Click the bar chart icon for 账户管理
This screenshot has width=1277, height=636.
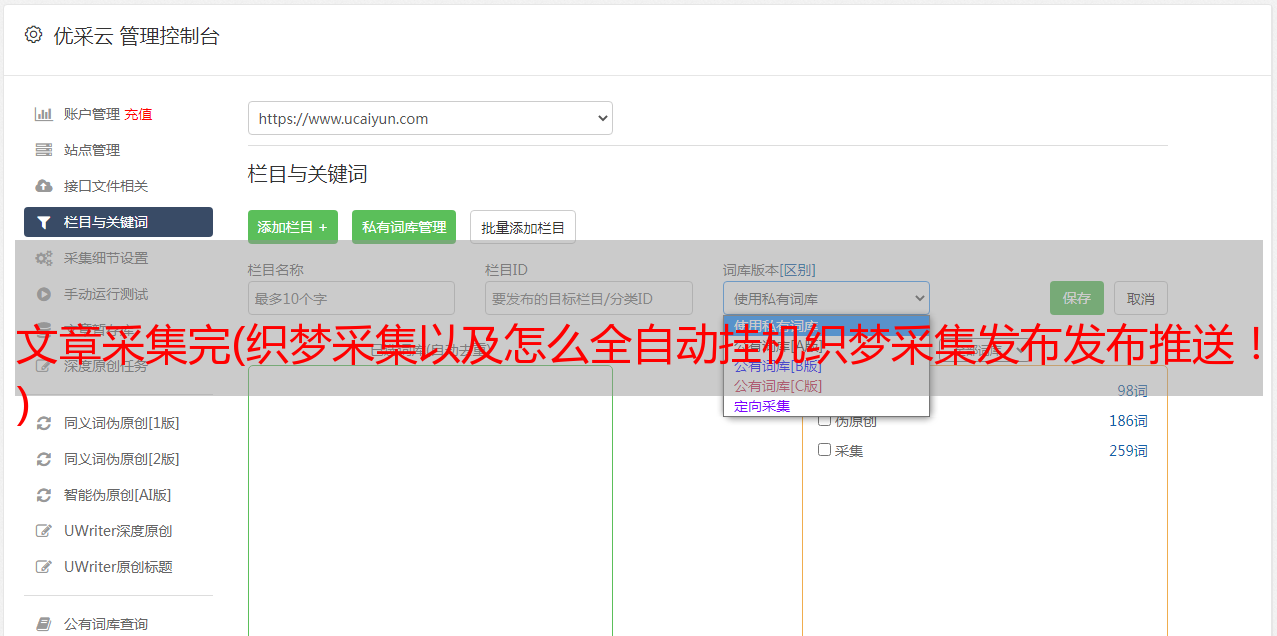point(44,114)
